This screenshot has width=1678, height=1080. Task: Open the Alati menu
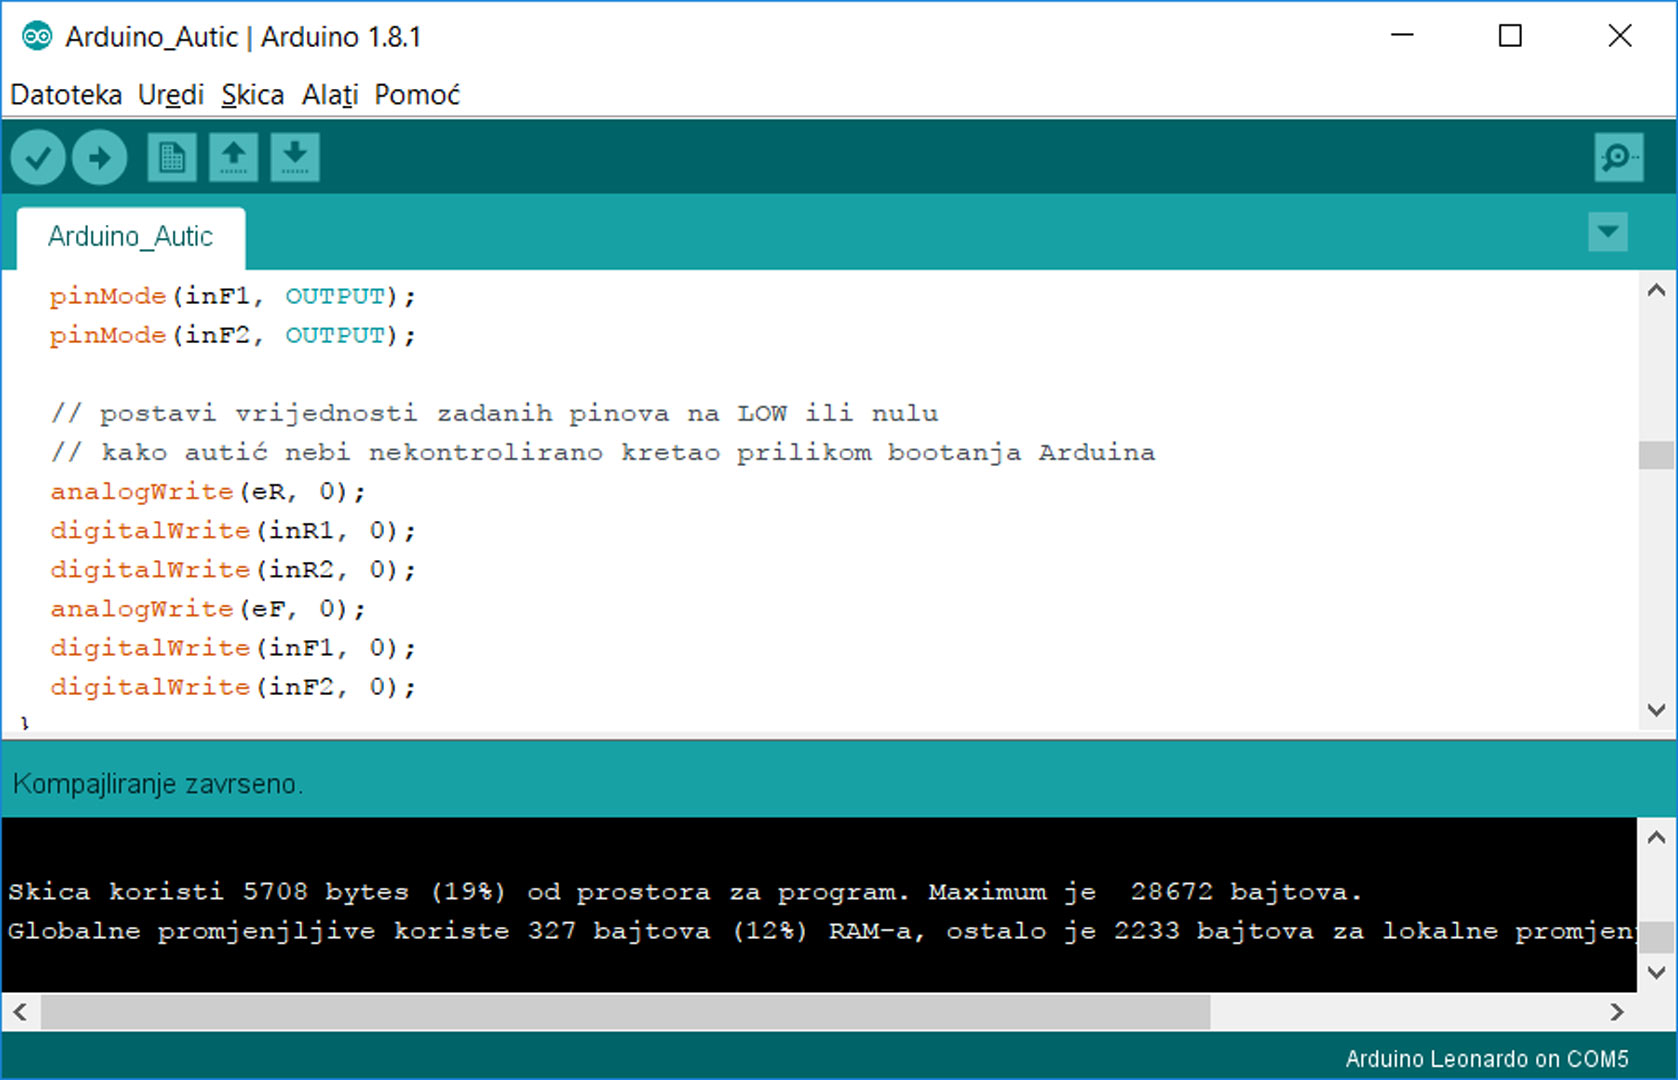[x=330, y=95]
